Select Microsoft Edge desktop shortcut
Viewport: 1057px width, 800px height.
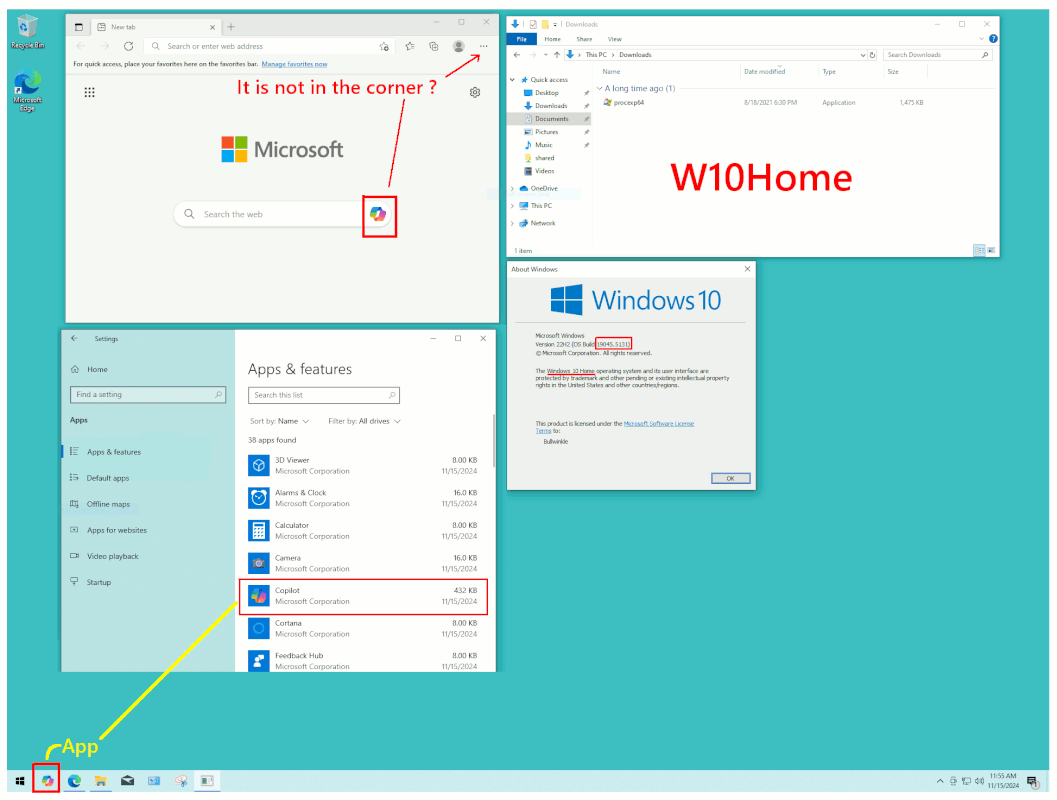[x=27, y=90]
